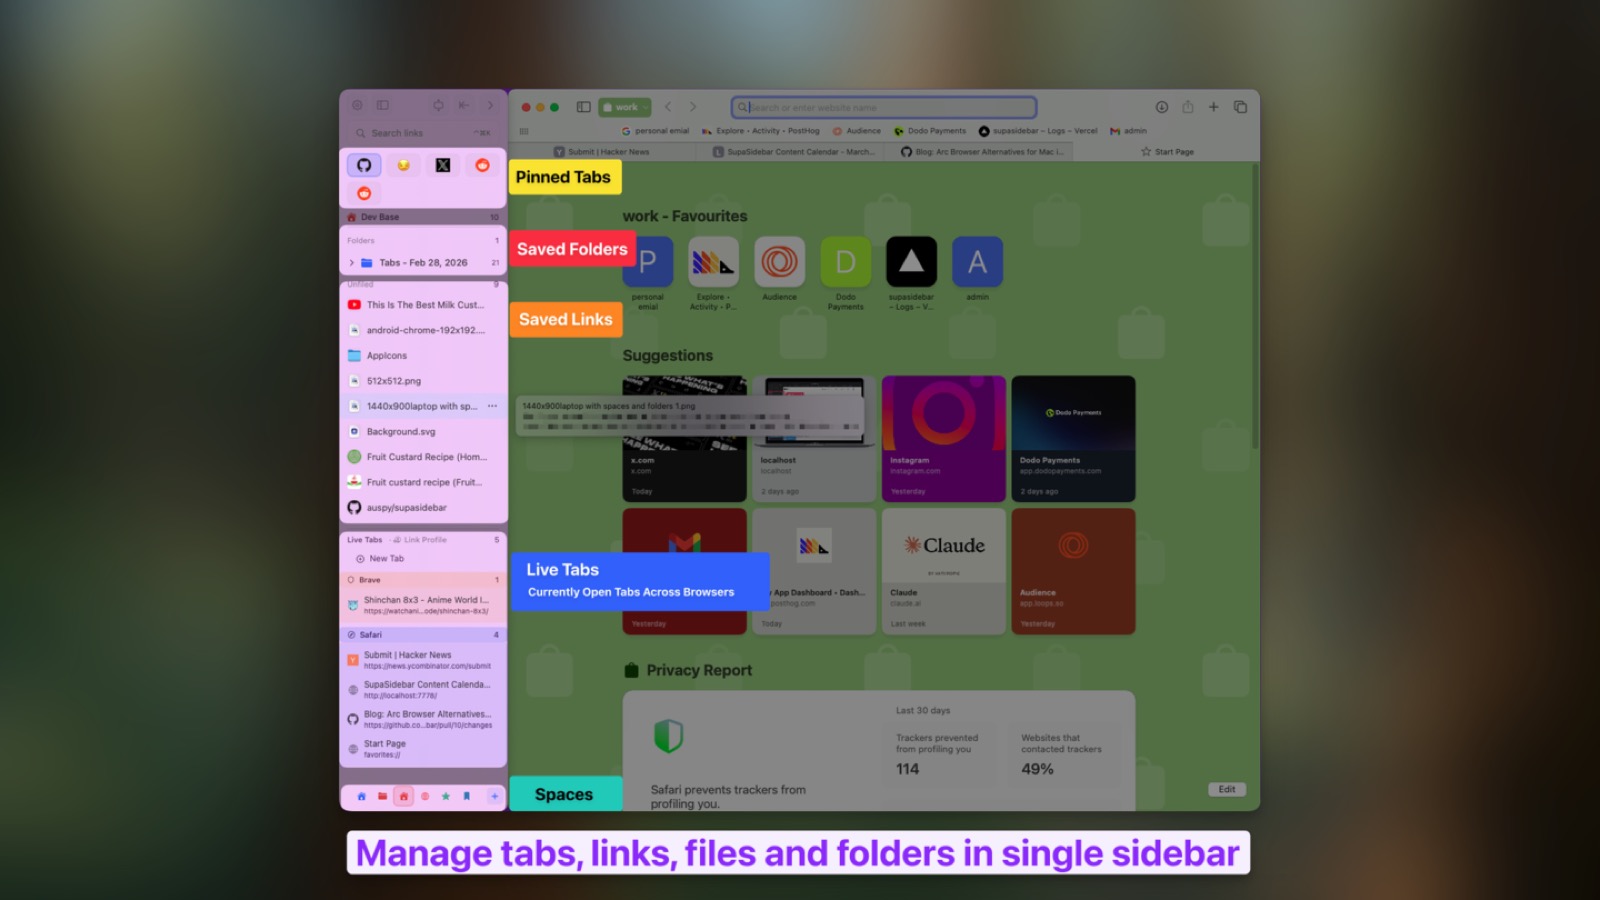Open the 512x512.png file
The image size is (1600, 900).
(423, 381)
